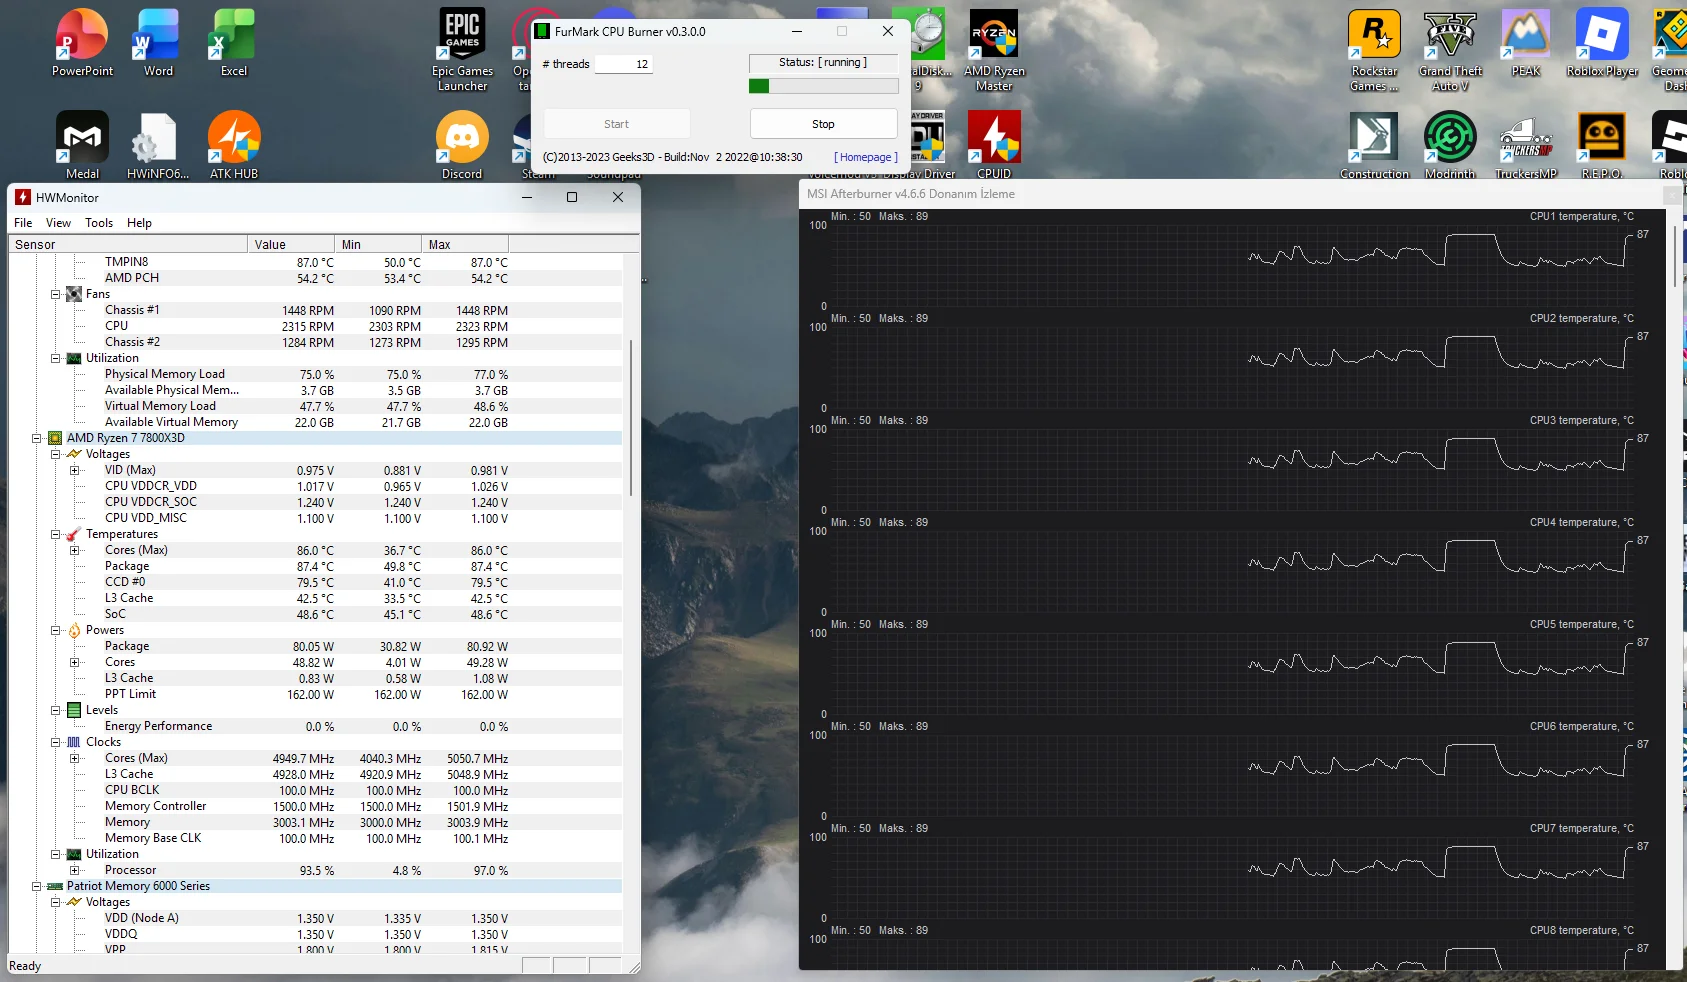The image size is (1687, 982).
Task: Open the Discord desktop icon
Action: click(x=462, y=145)
